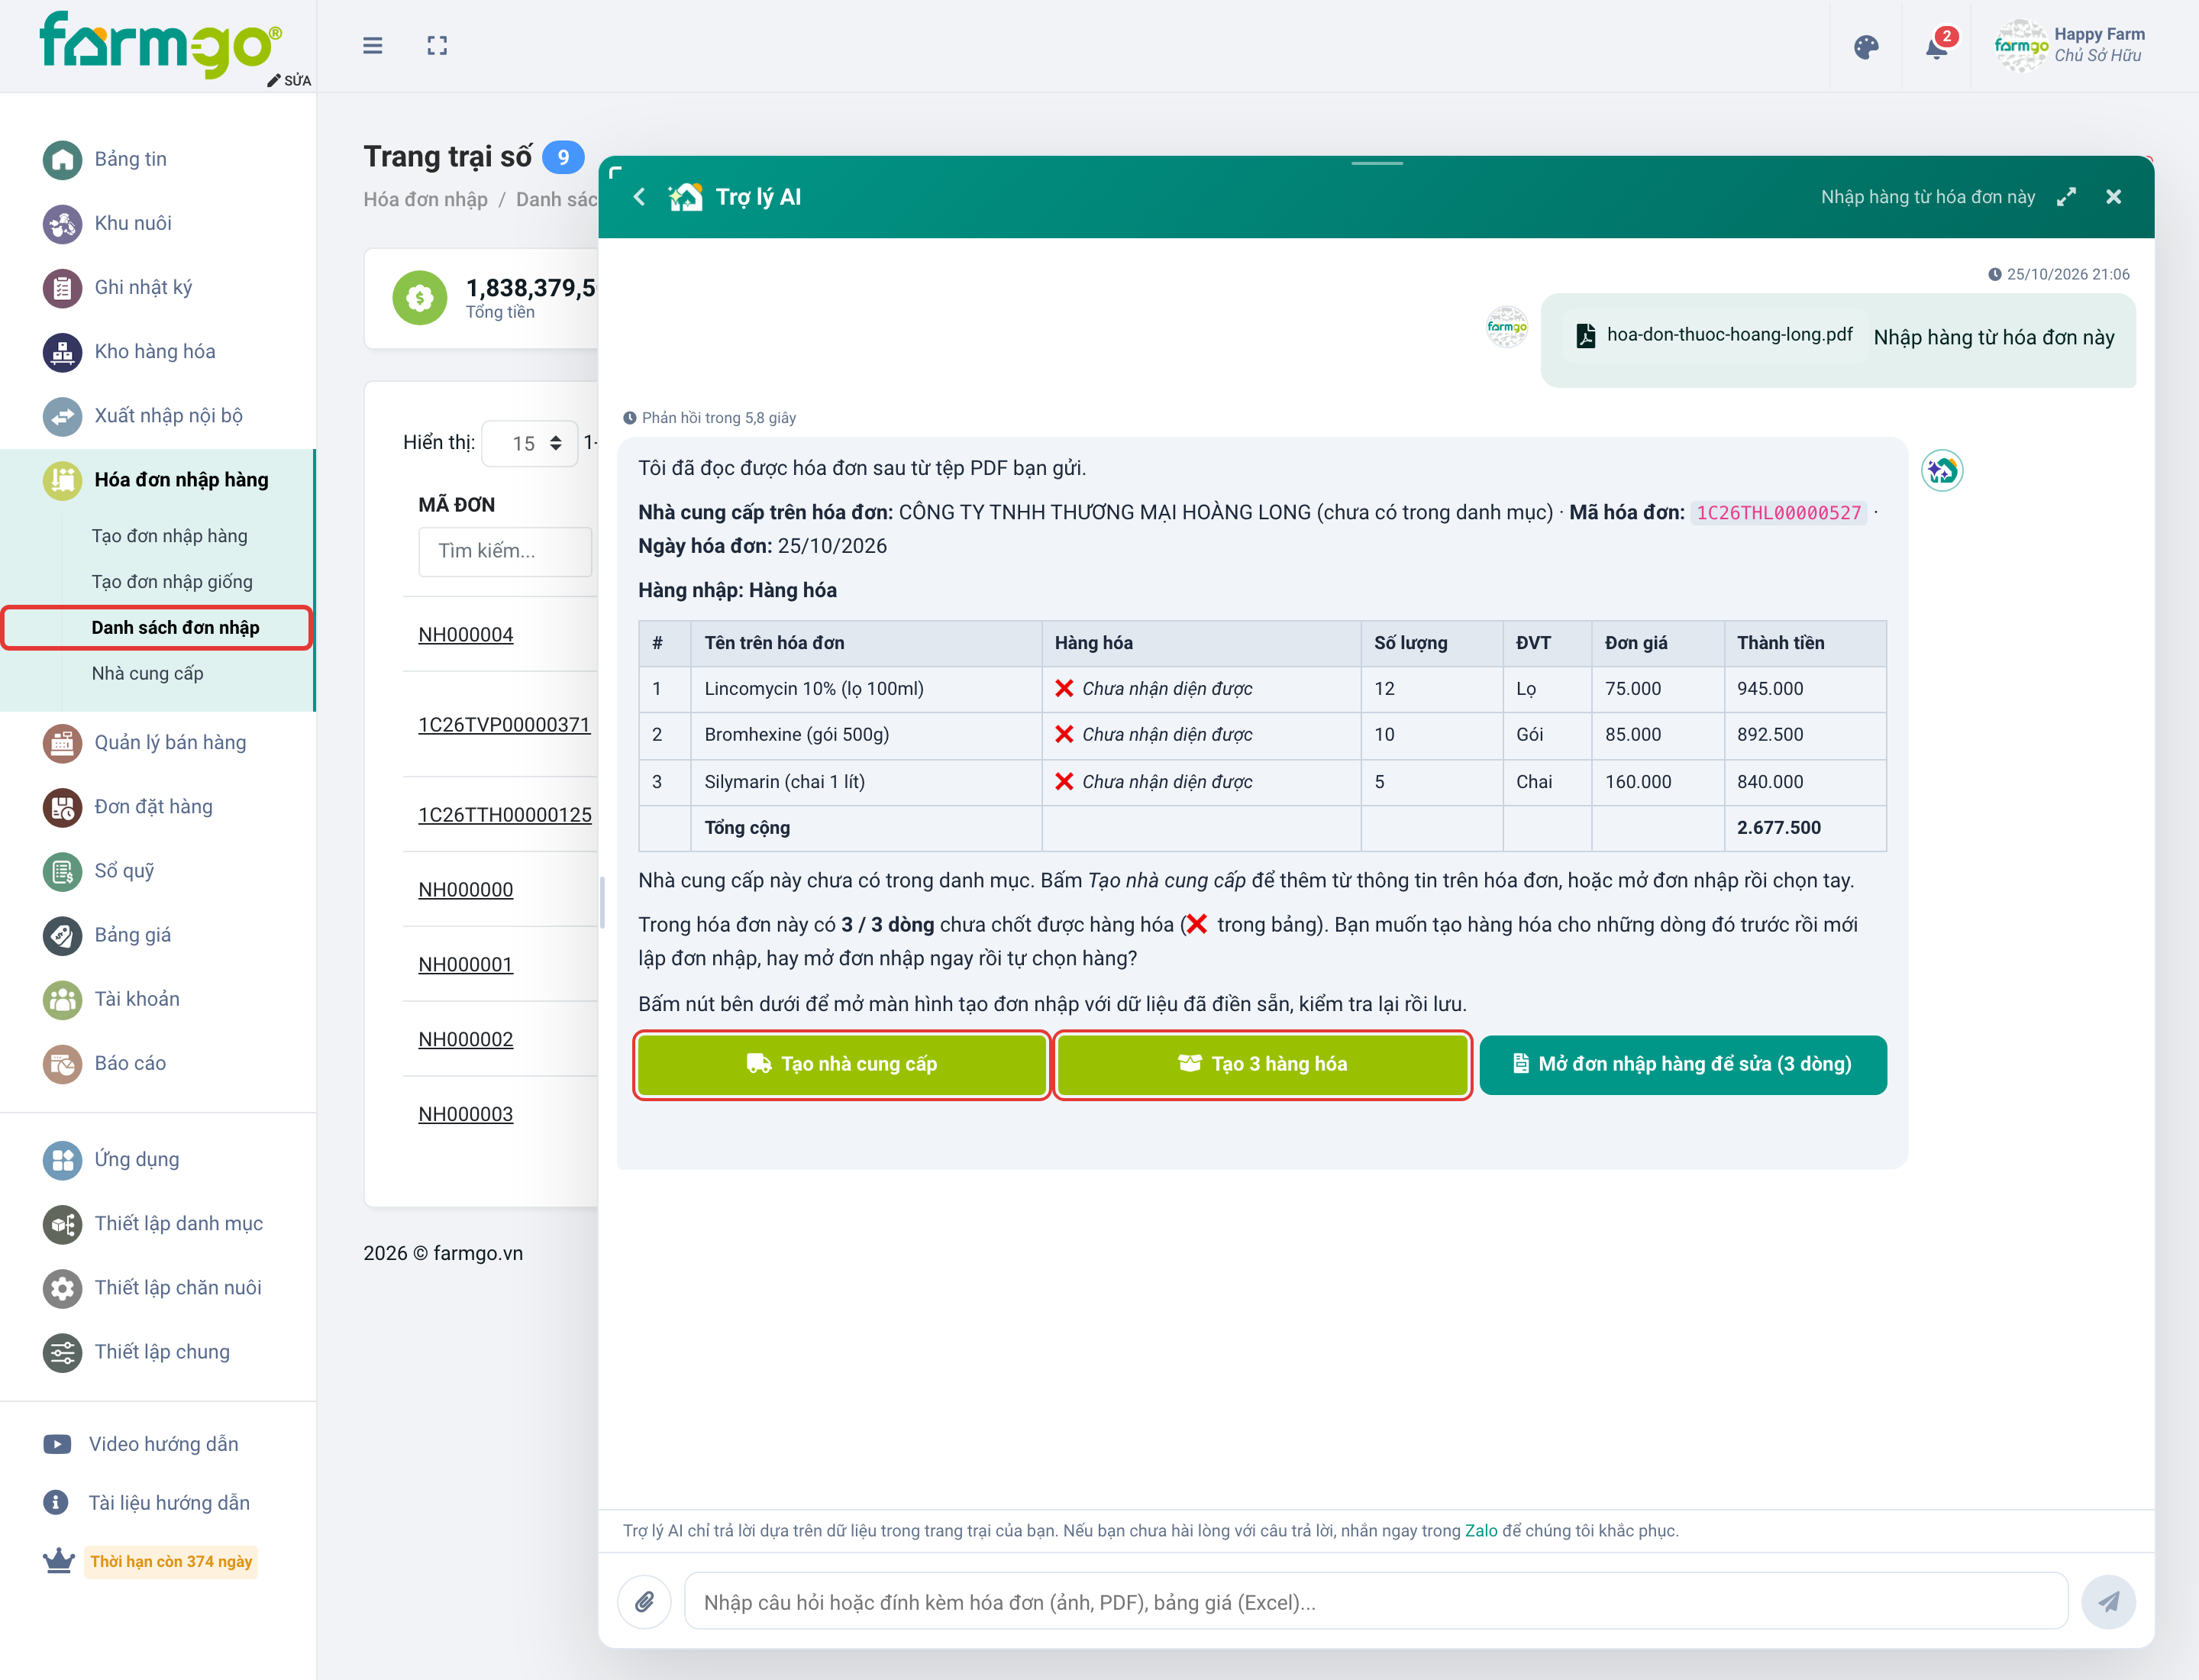Screen dimensions: 2199x1680
Task: Open the Hiển thị 15 rows dropdown
Action: click(x=529, y=443)
